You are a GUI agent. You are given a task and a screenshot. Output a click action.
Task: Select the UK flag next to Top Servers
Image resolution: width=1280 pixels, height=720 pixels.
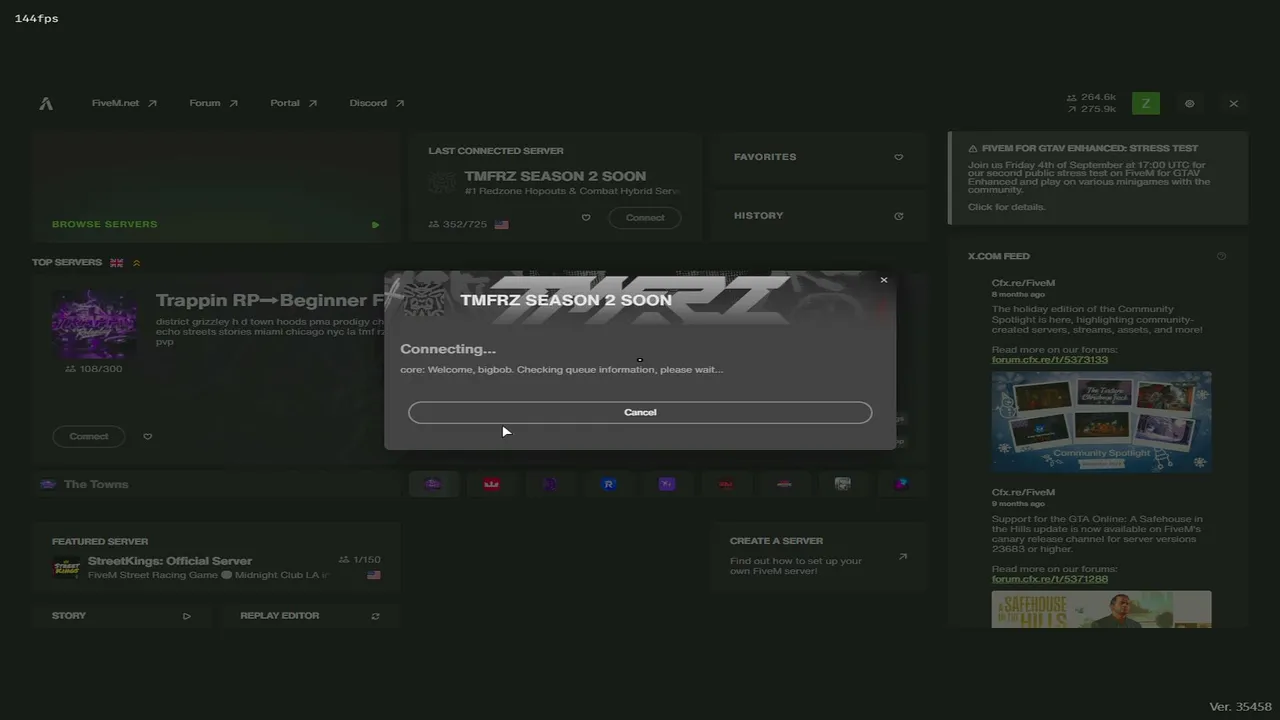117,263
